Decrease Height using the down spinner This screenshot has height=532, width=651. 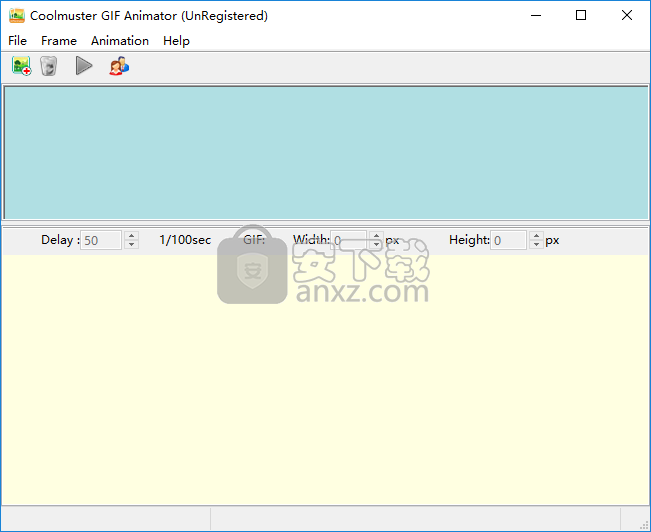click(x=536, y=245)
